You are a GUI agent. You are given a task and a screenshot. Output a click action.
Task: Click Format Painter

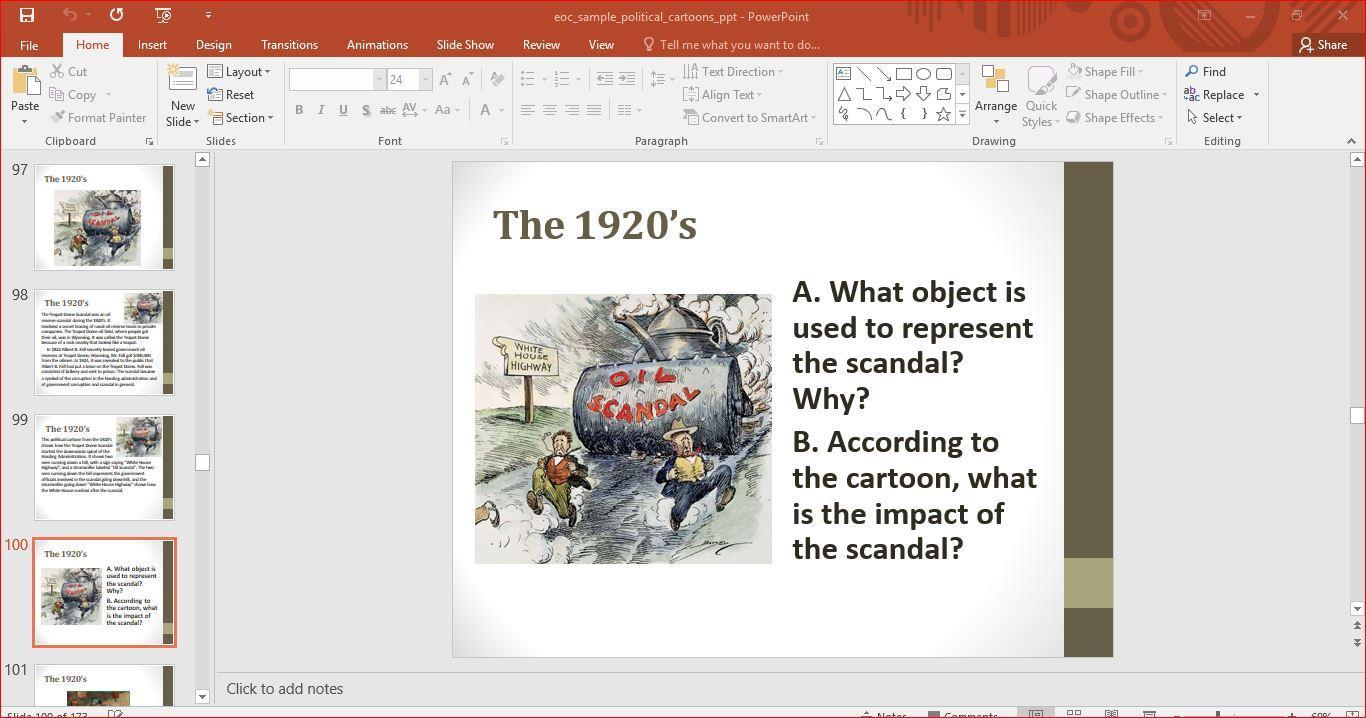98,118
